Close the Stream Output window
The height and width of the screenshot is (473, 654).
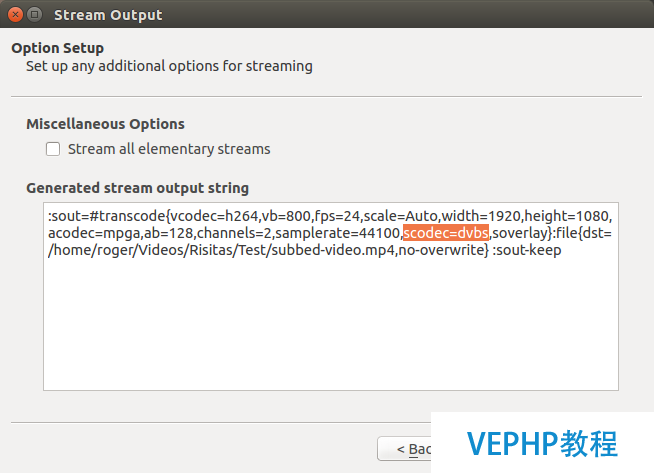[15, 15]
